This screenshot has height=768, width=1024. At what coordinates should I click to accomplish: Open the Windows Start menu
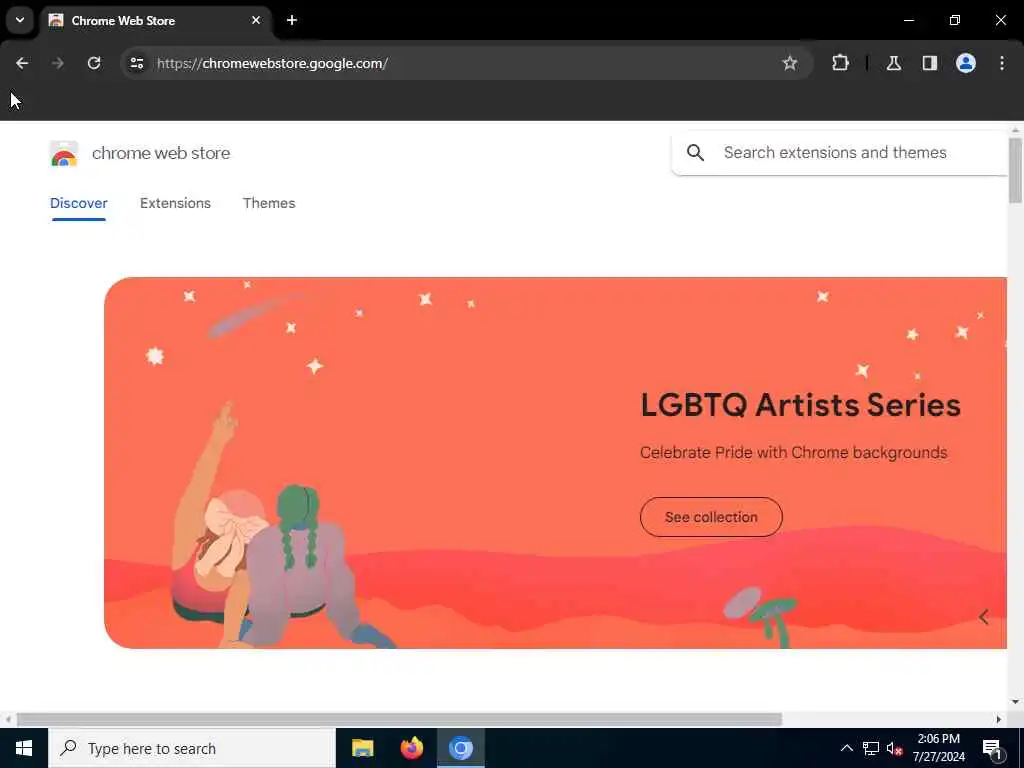24,748
